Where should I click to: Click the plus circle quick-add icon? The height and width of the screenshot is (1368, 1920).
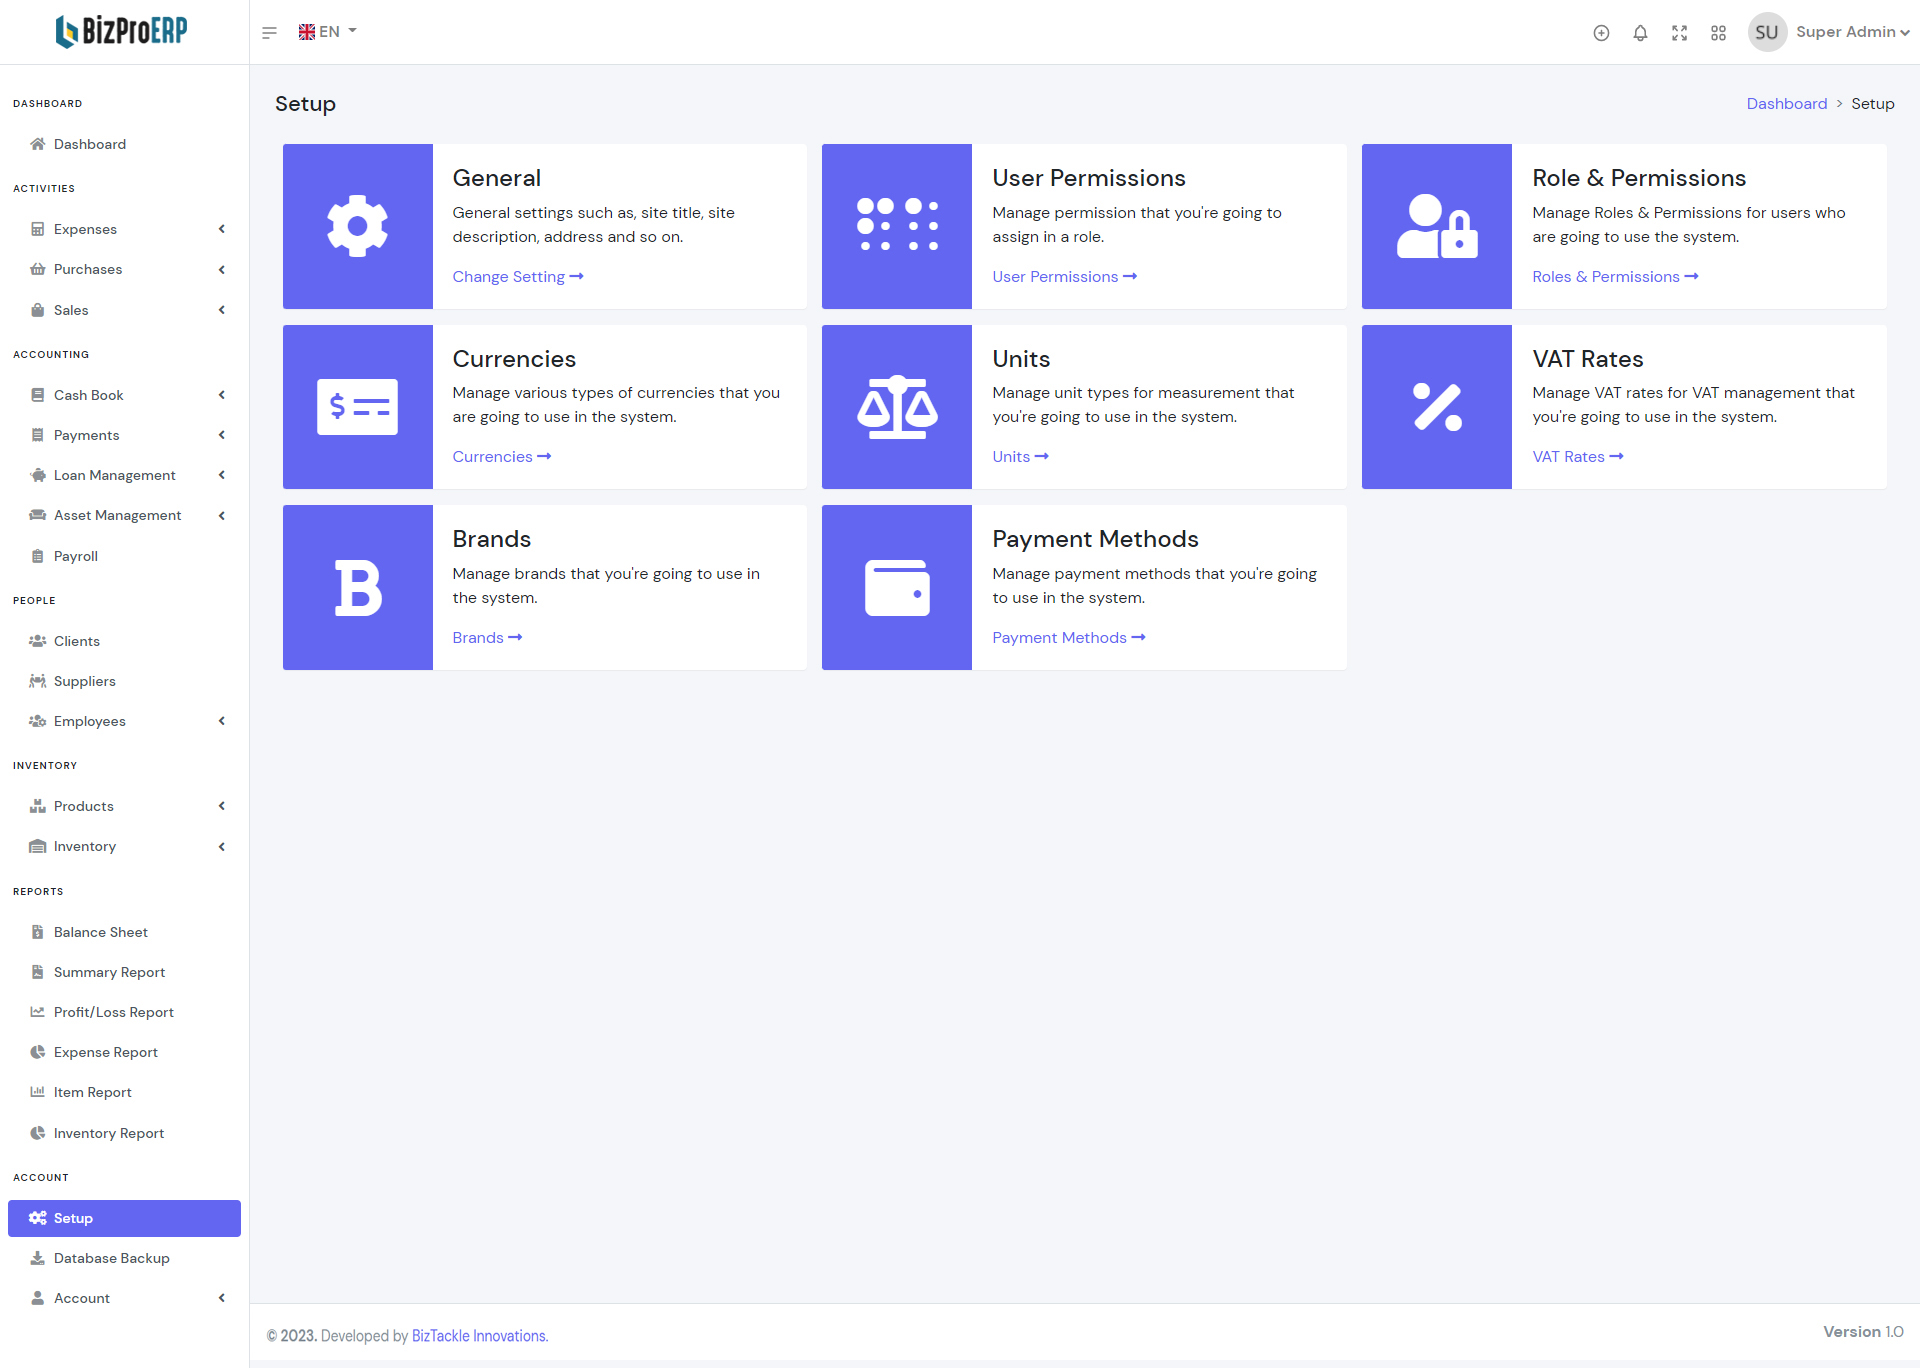(1601, 33)
